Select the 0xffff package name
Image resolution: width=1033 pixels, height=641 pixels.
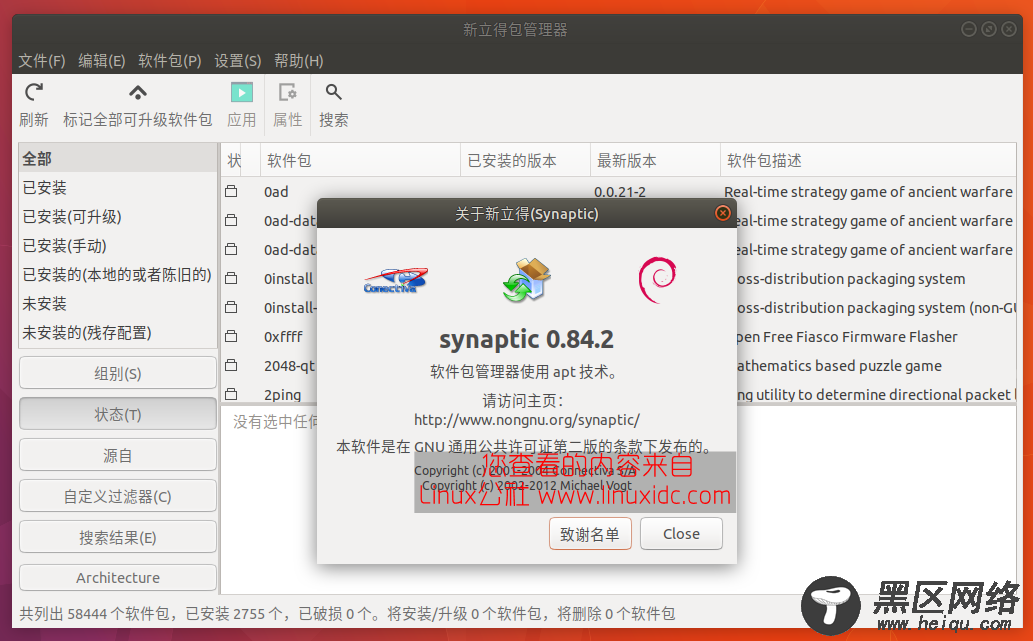tap(283, 337)
